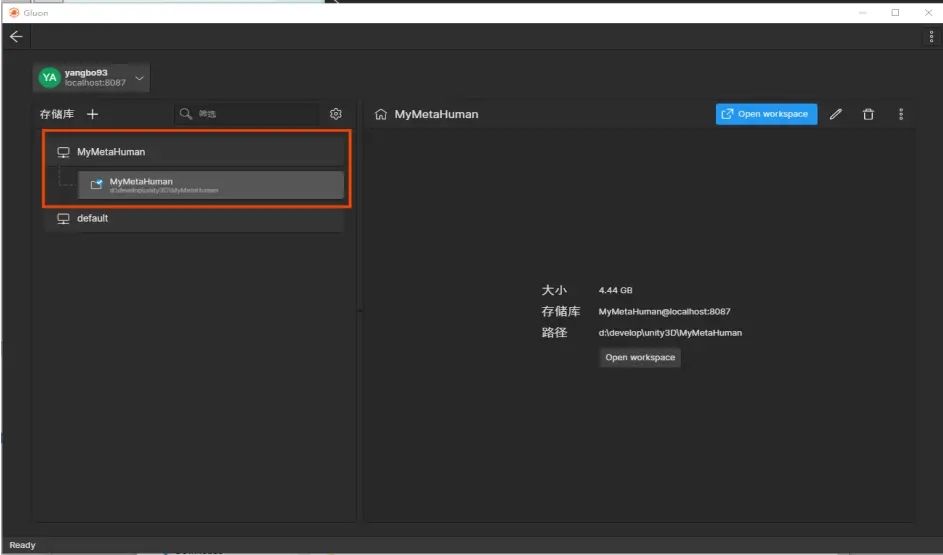
Task: Click the back arrow icon
Action: 15,37
